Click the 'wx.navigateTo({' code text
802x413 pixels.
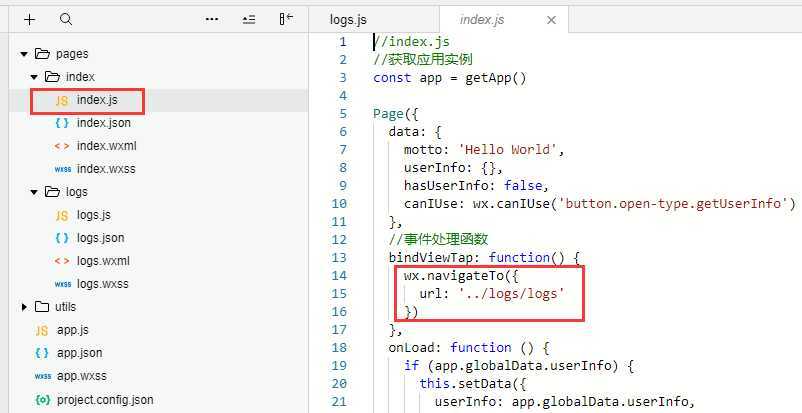[461, 276]
